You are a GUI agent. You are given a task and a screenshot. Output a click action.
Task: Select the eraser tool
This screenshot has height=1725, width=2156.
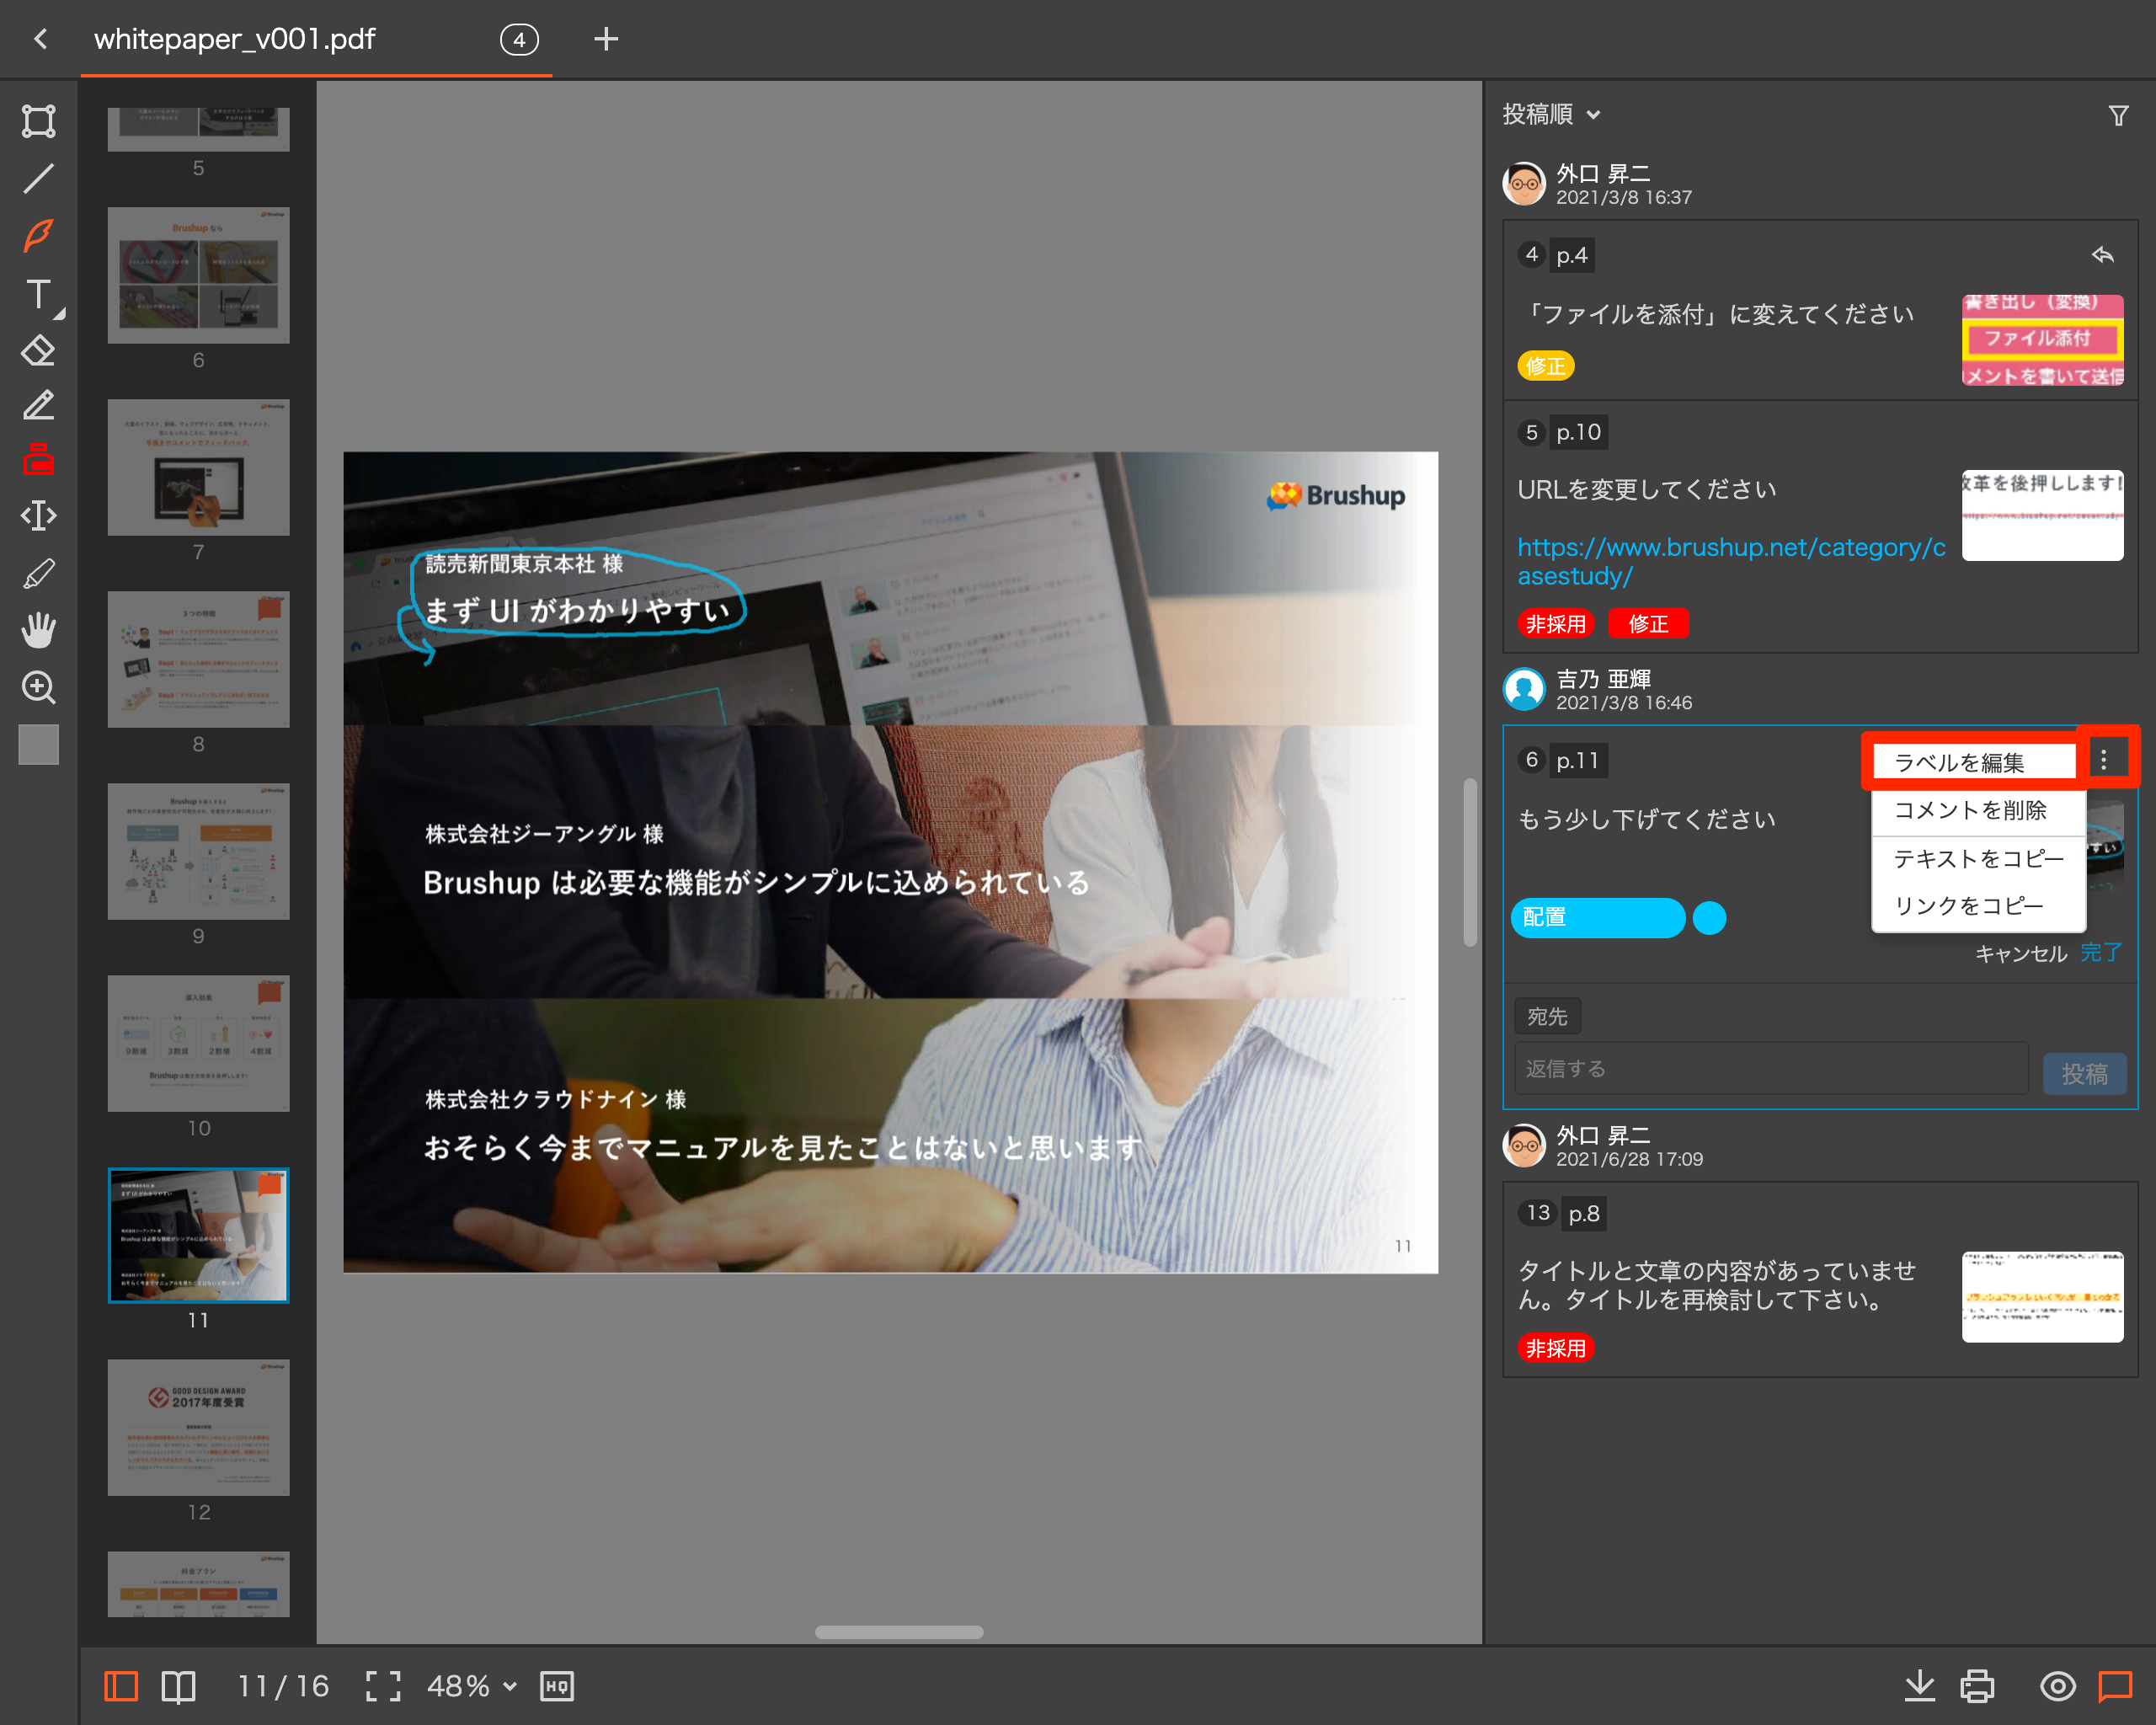(38, 351)
